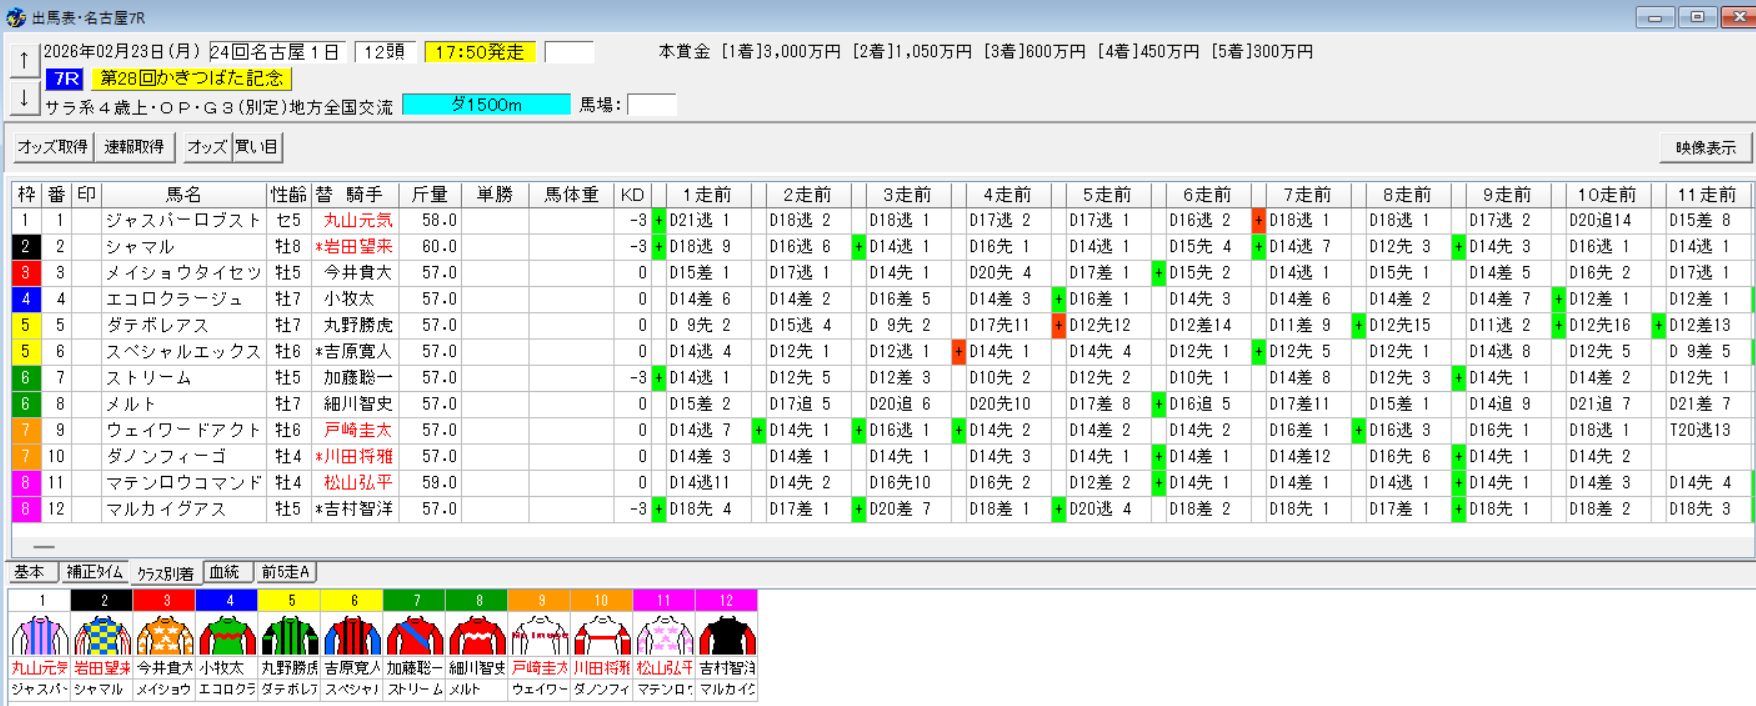
Task: Open 映像表示 video display
Action: pyautogui.click(x=1705, y=148)
